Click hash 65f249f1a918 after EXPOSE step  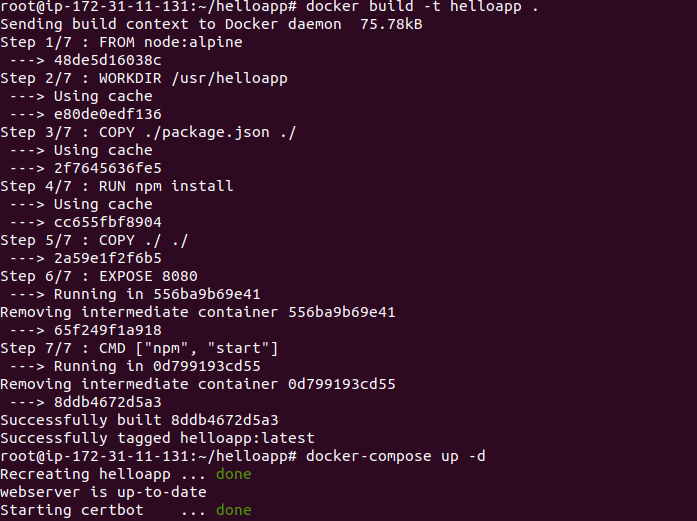click(x=108, y=330)
